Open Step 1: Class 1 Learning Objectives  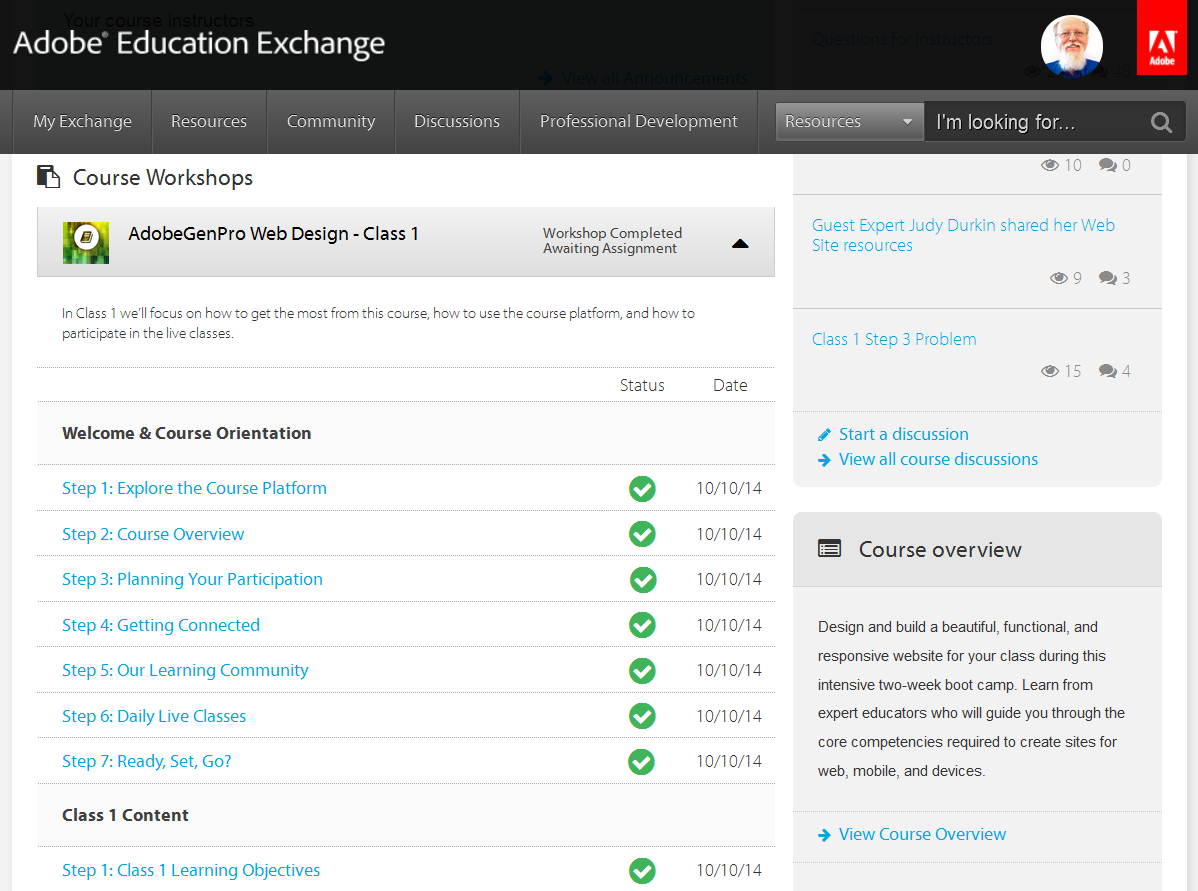[191, 870]
